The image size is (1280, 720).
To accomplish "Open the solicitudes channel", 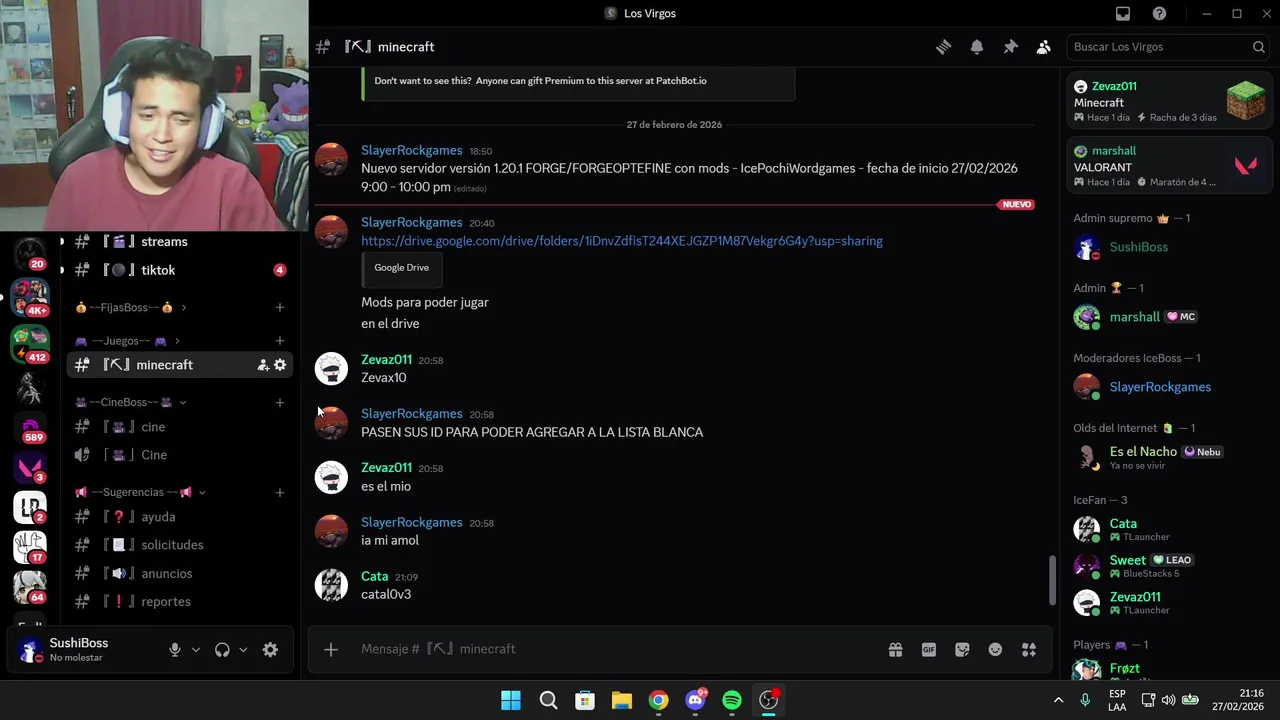I will point(178,545).
